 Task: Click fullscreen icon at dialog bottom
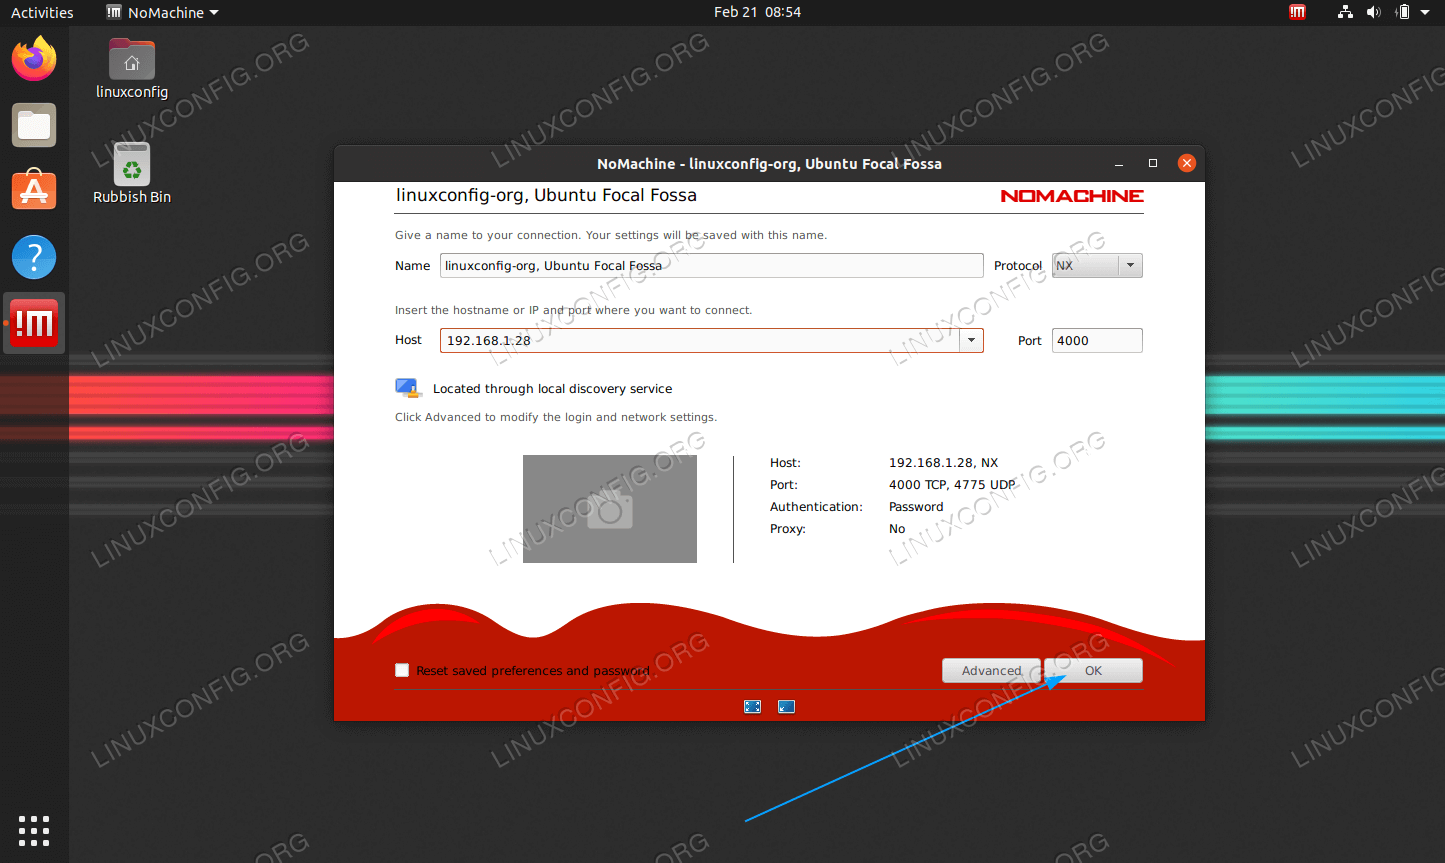pyautogui.click(x=753, y=707)
